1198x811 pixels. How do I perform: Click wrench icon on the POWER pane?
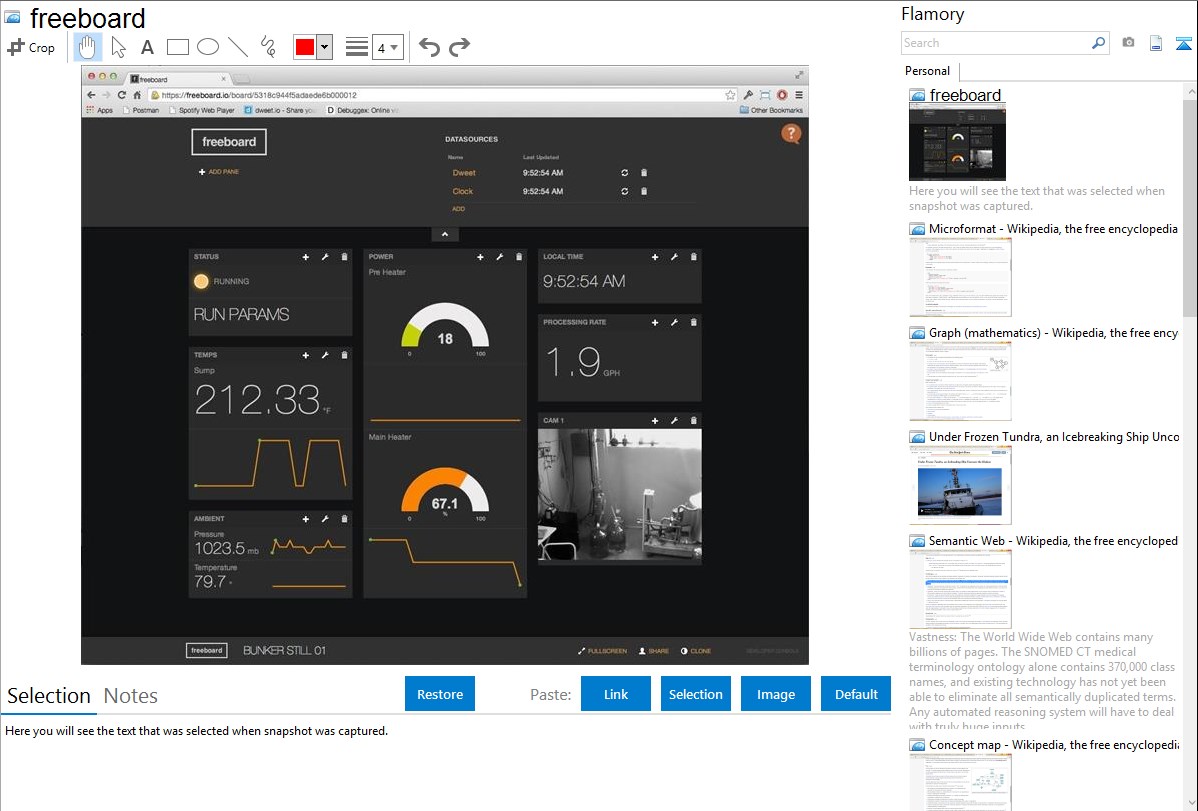(x=500, y=257)
